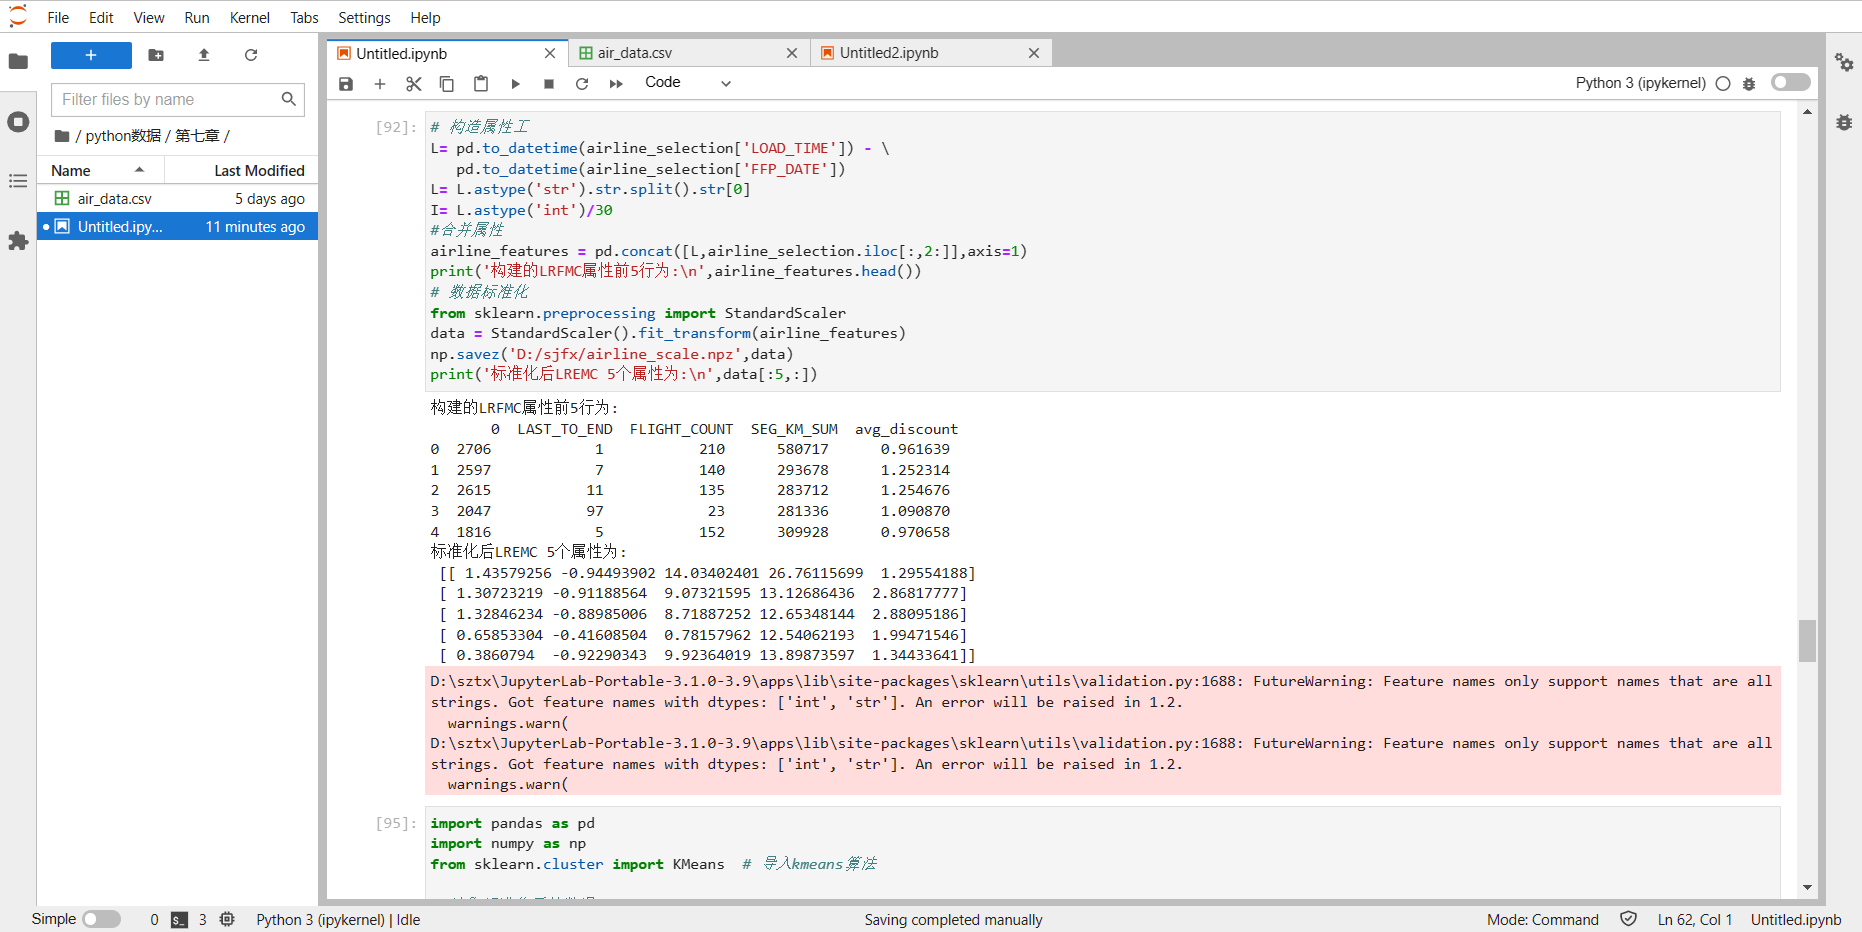The image size is (1862, 932).
Task: Click the Ln 62, Col 1 indicator
Action: pyautogui.click(x=1695, y=920)
